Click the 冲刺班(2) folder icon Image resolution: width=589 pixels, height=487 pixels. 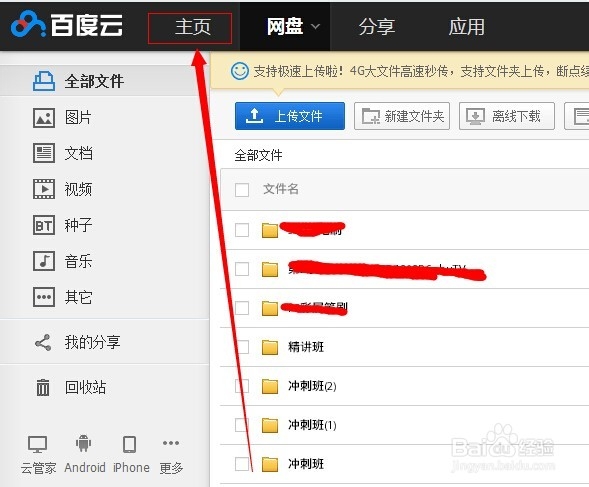point(270,386)
